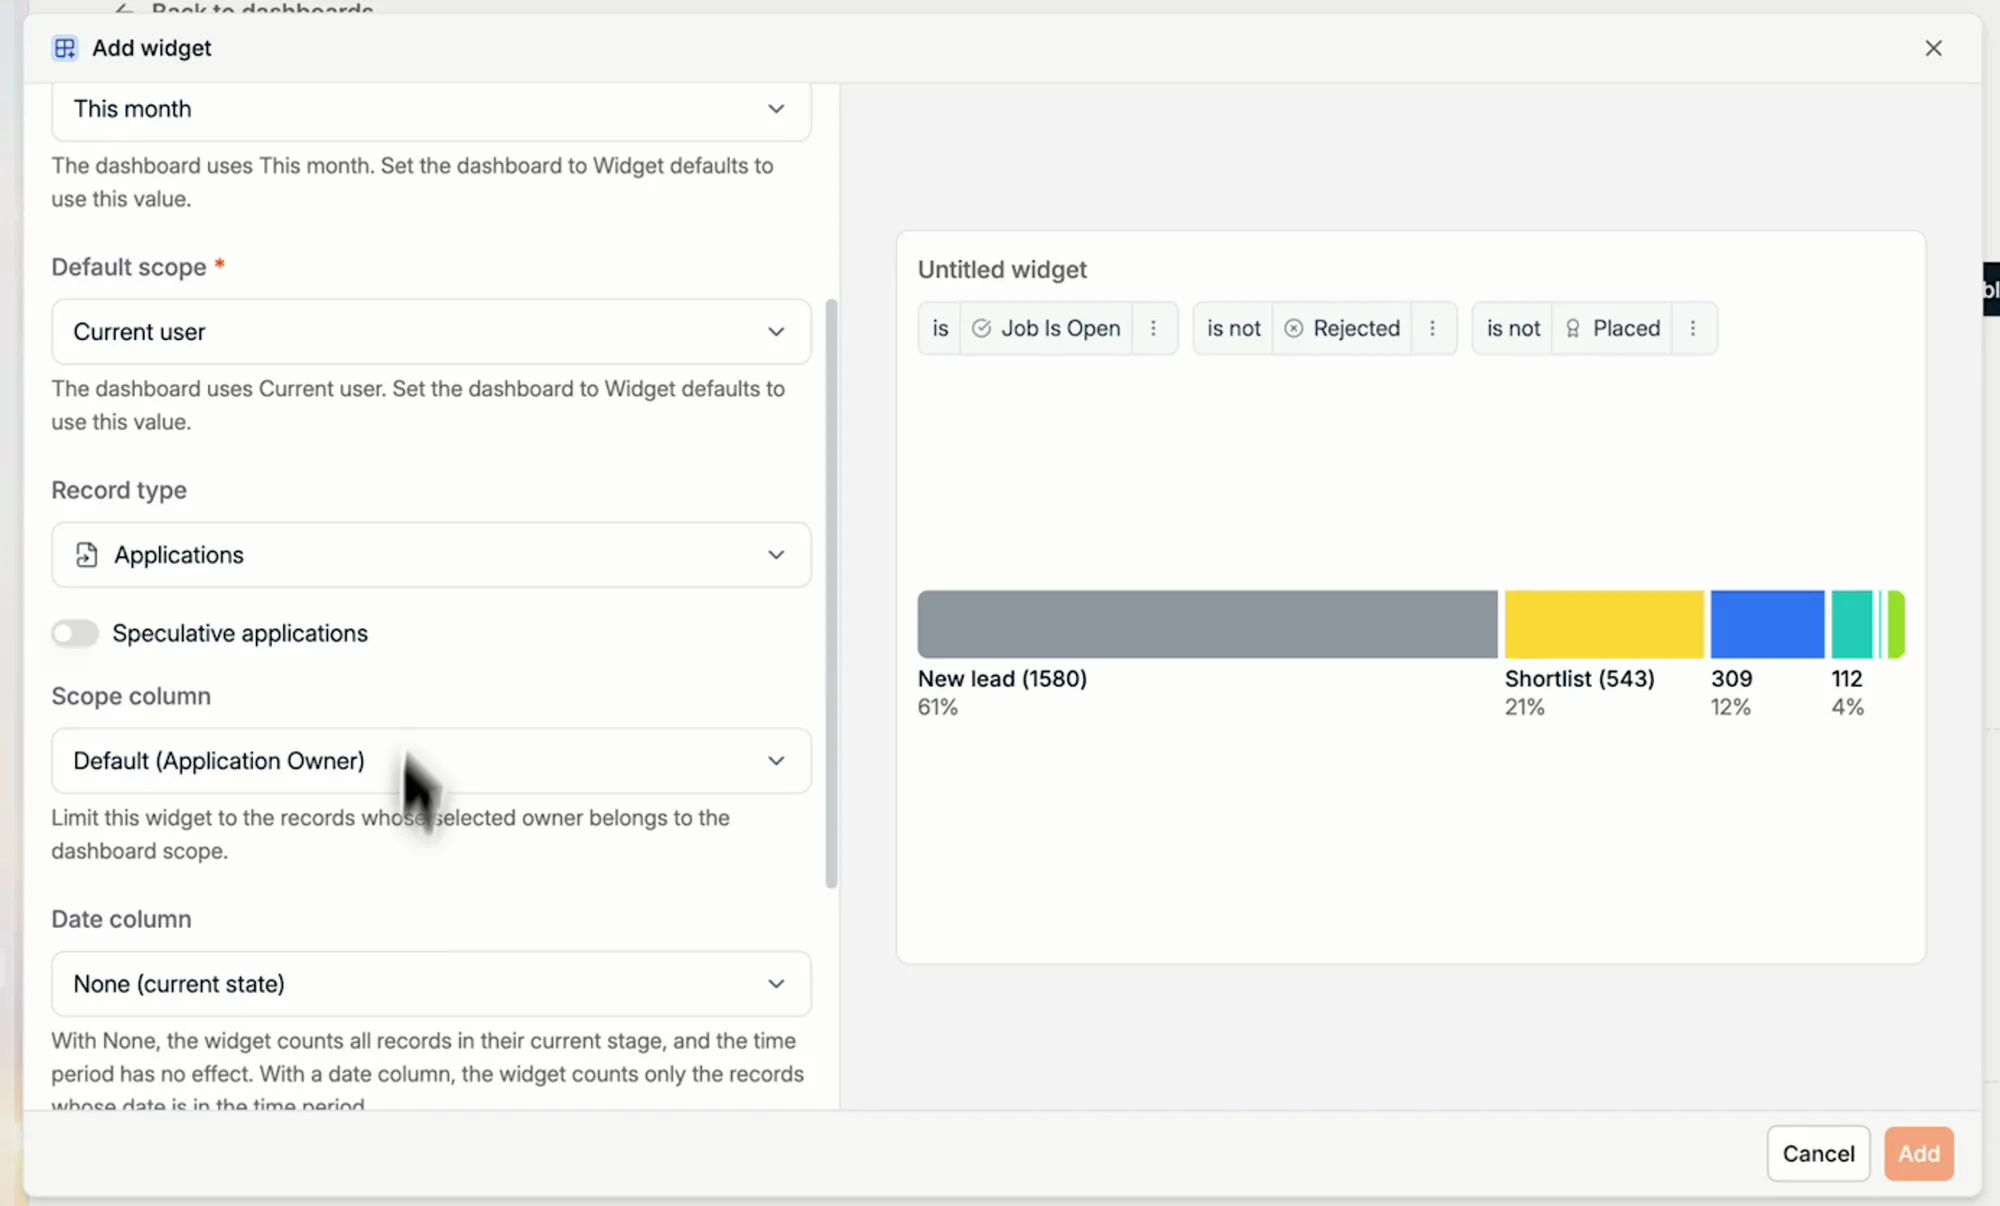This screenshot has height=1206, width=2000.
Task: Close the Add widget dialog
Action: click(1933, 48)
